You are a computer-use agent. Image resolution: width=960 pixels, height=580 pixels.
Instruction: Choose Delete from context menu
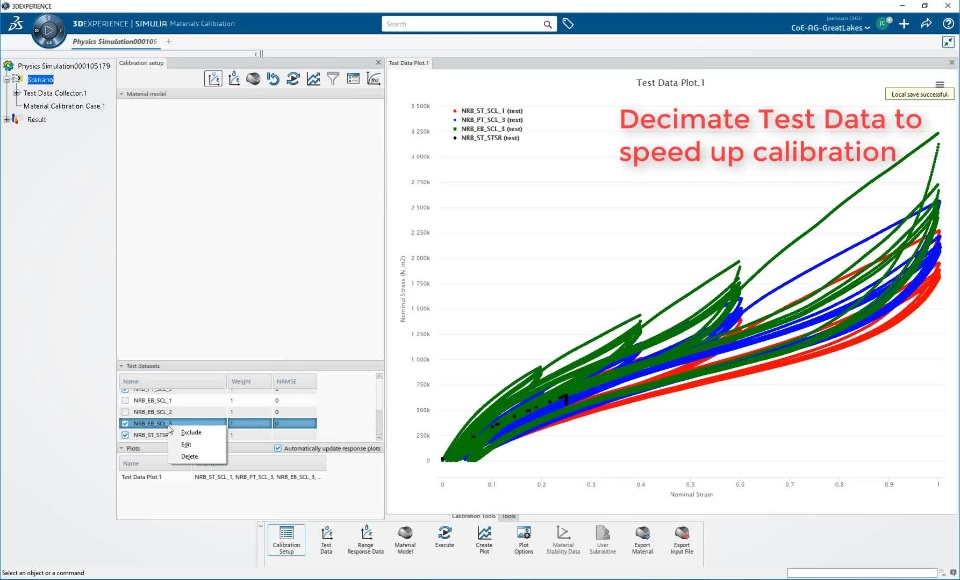(189, 456)
